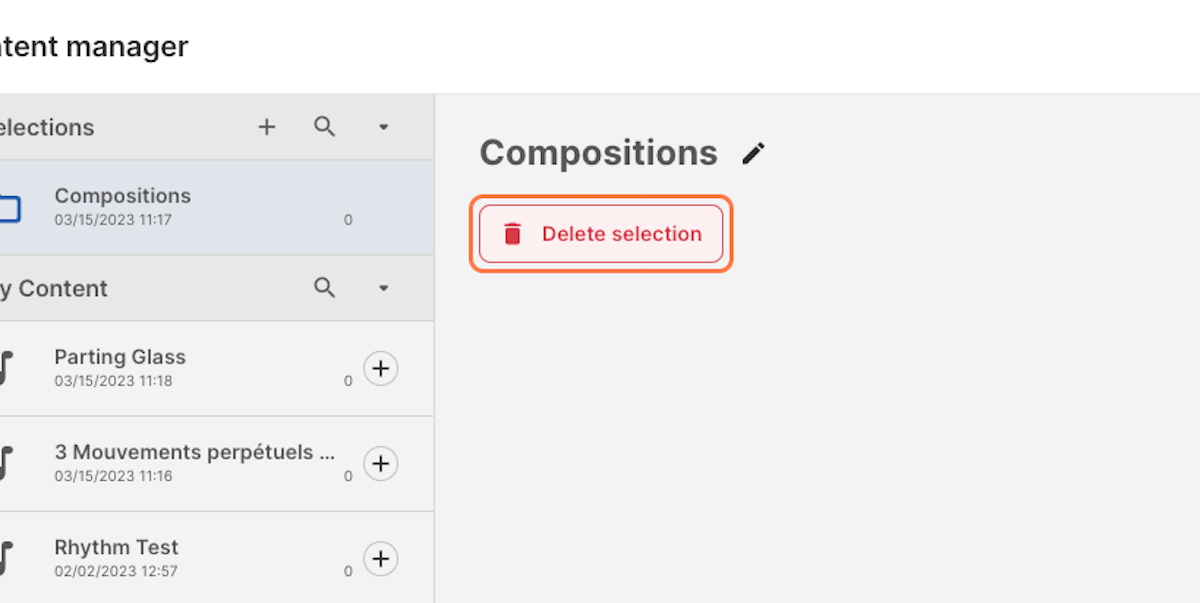Click the 3 Mouvements perpétuels note icon

[x=6, y=464]
